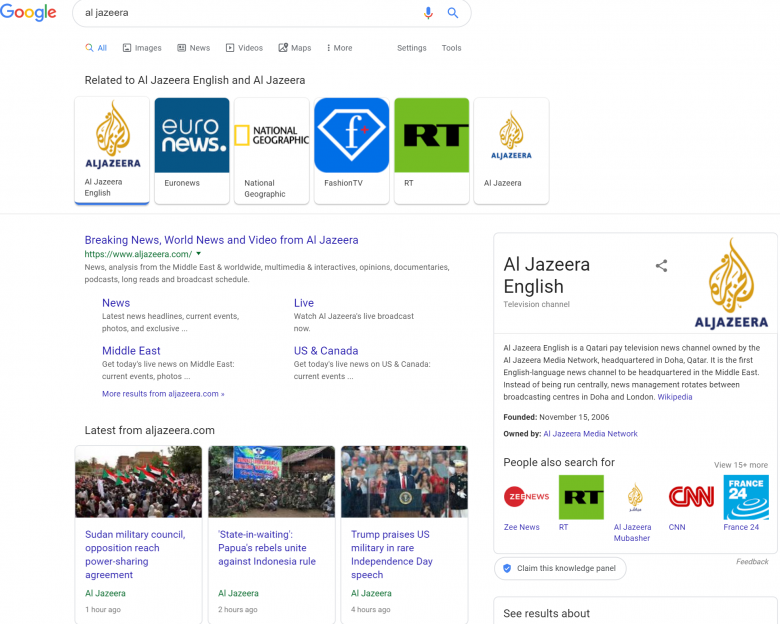Select the RT green logo related card
780x624 pixels.
432,151
